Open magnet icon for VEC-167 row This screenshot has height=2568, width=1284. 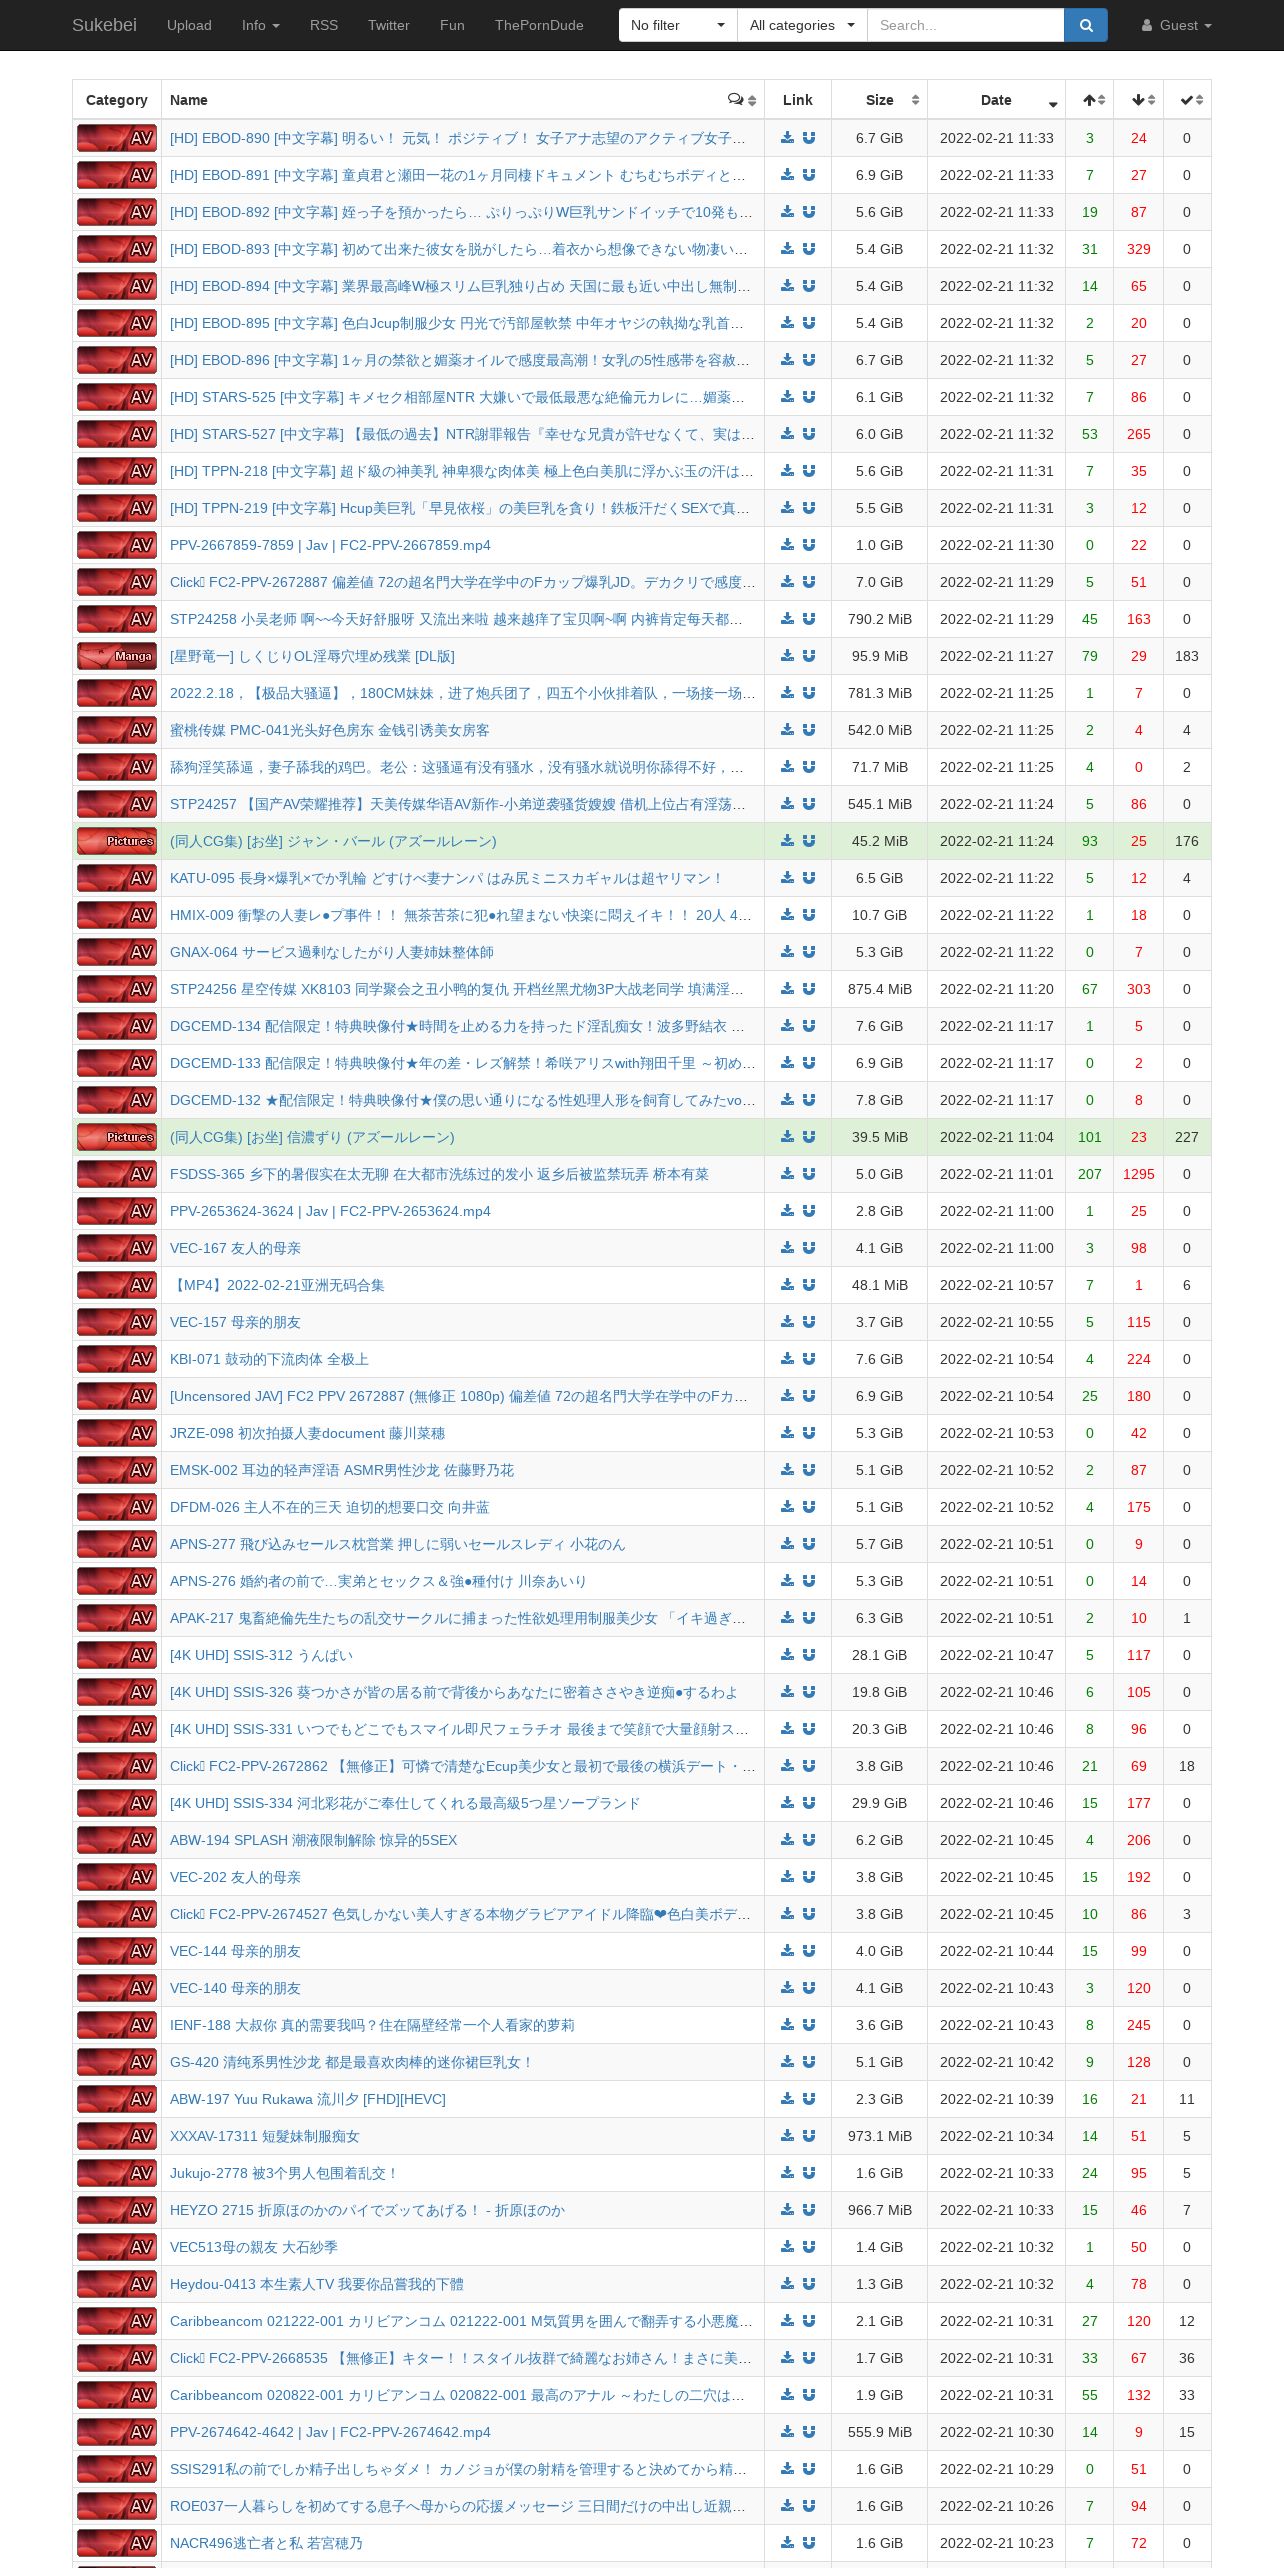coord(809,1248)
